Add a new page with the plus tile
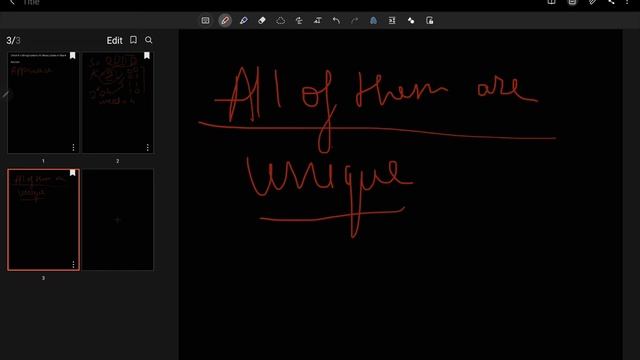The image size is (640, 360). 118,220
